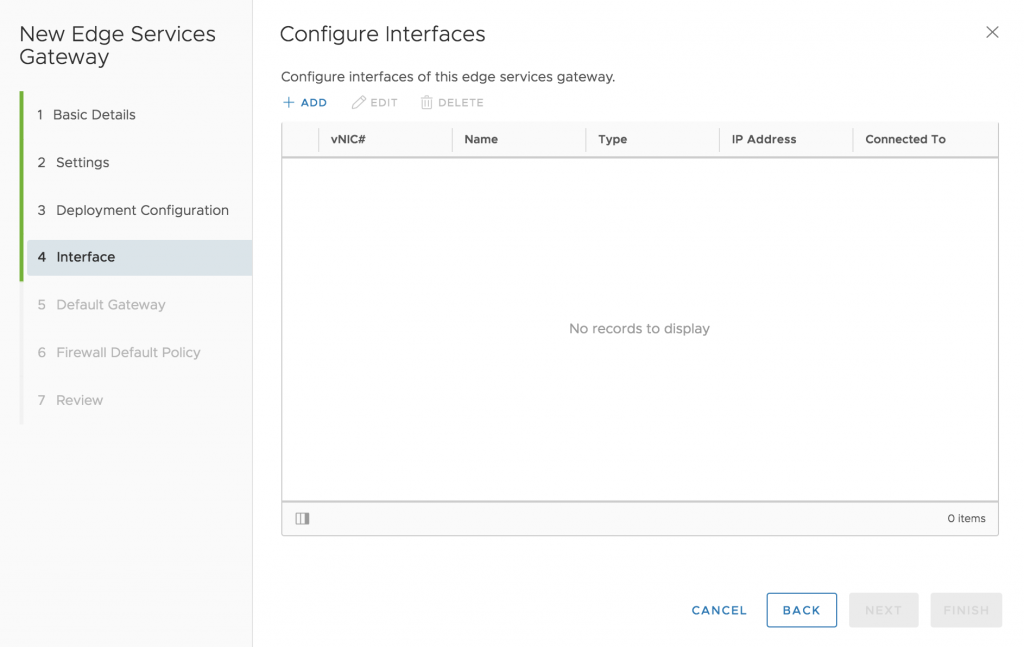Click the Name column header

point(519,139)
